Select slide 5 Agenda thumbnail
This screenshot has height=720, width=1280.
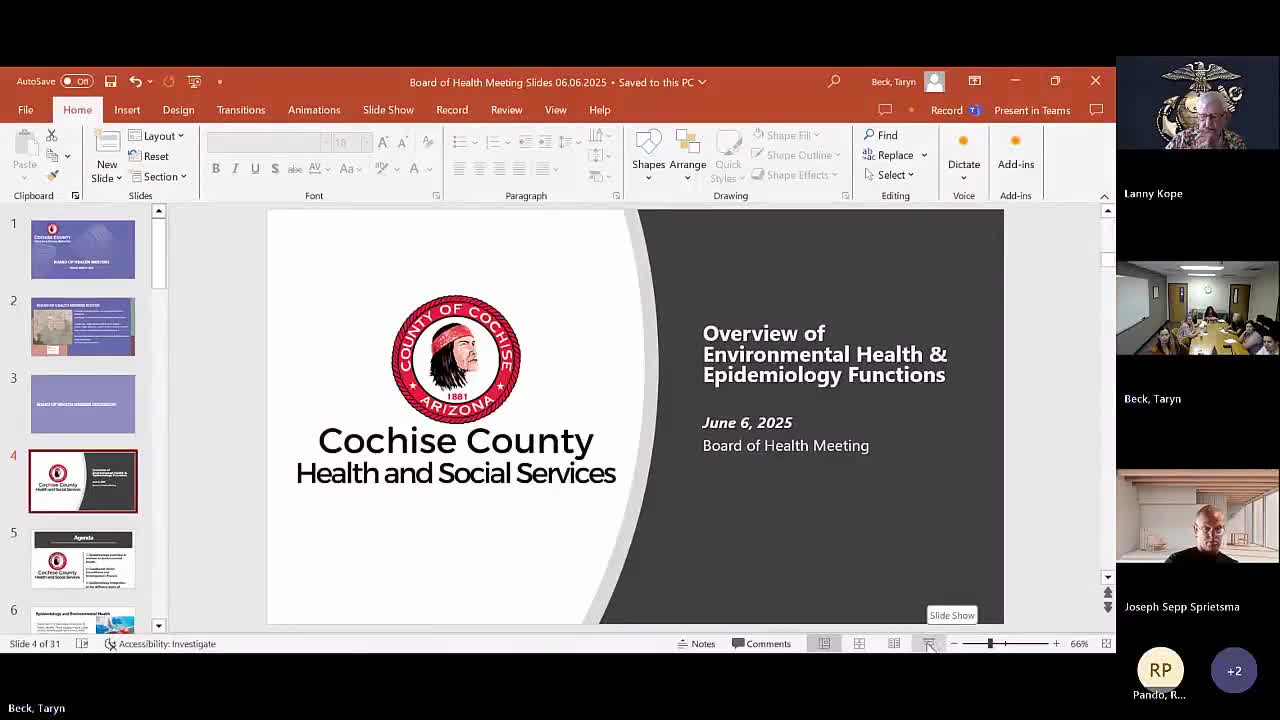pyautogui.click(x=83, y=559)
